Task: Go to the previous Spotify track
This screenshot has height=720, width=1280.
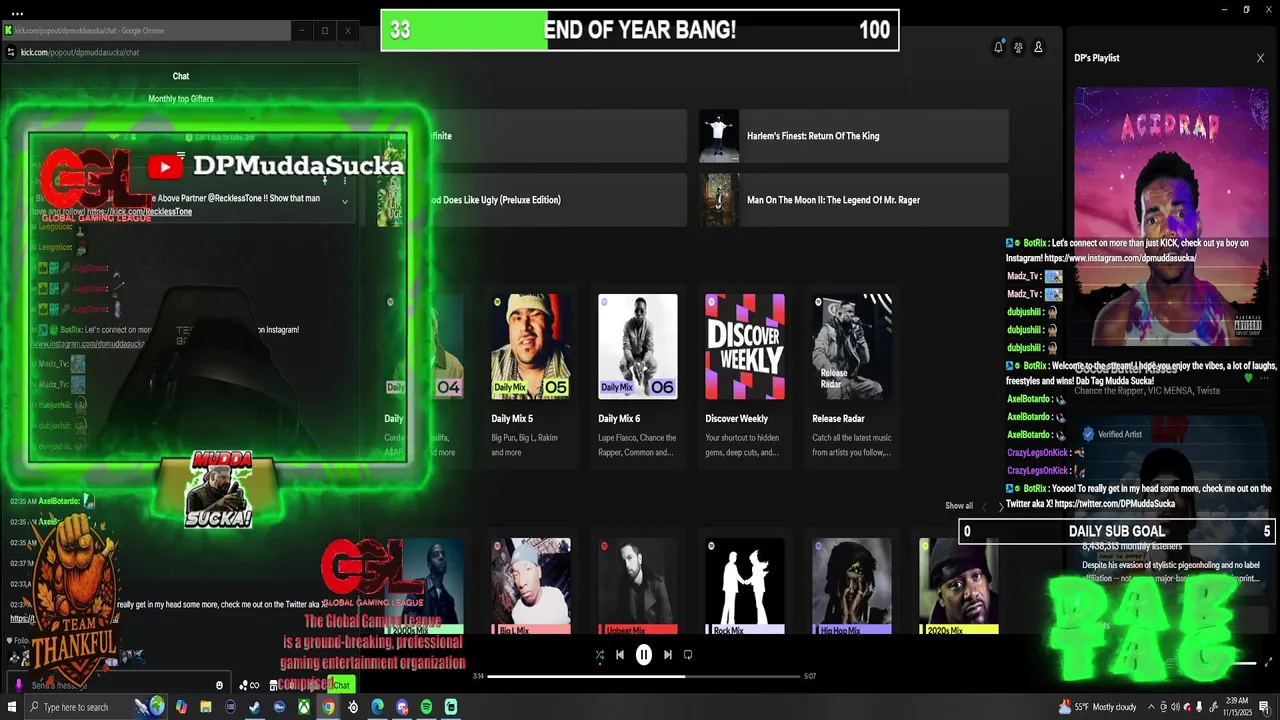Action: tap(620, 655)
